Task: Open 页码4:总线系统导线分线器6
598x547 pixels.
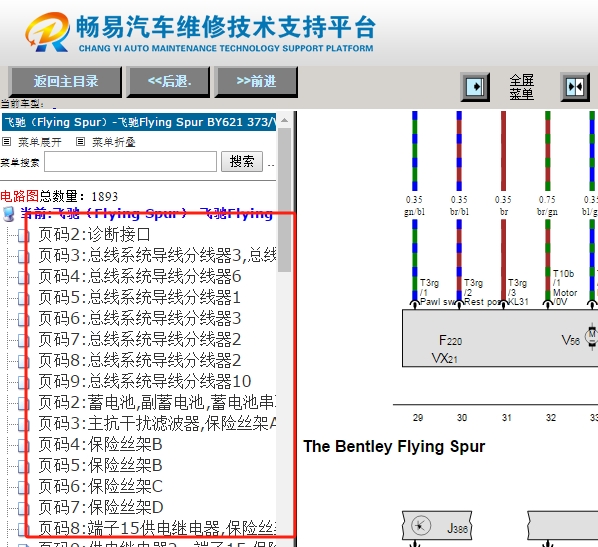Action: [x=140, y=277]
